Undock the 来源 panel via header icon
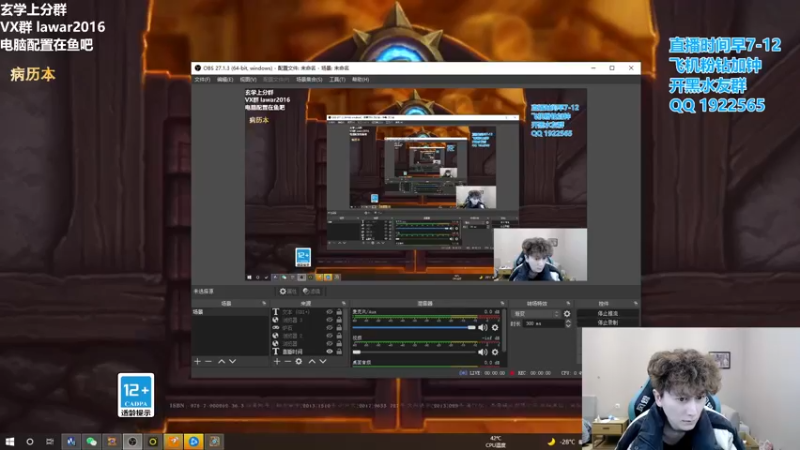This screenshot has height=450, width=800. coord(343,304)
